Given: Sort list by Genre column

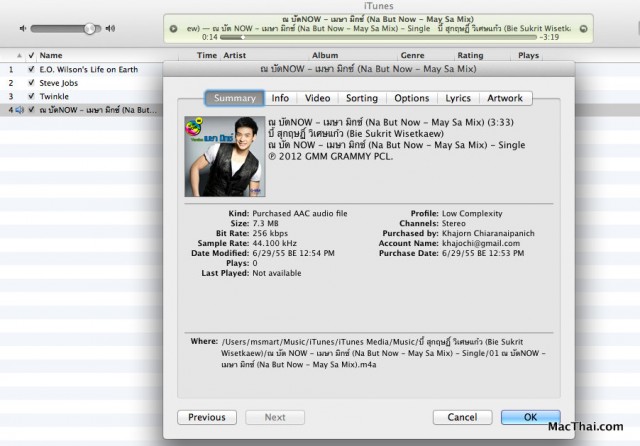Looking at the screenshot, I should pos(412,55).
